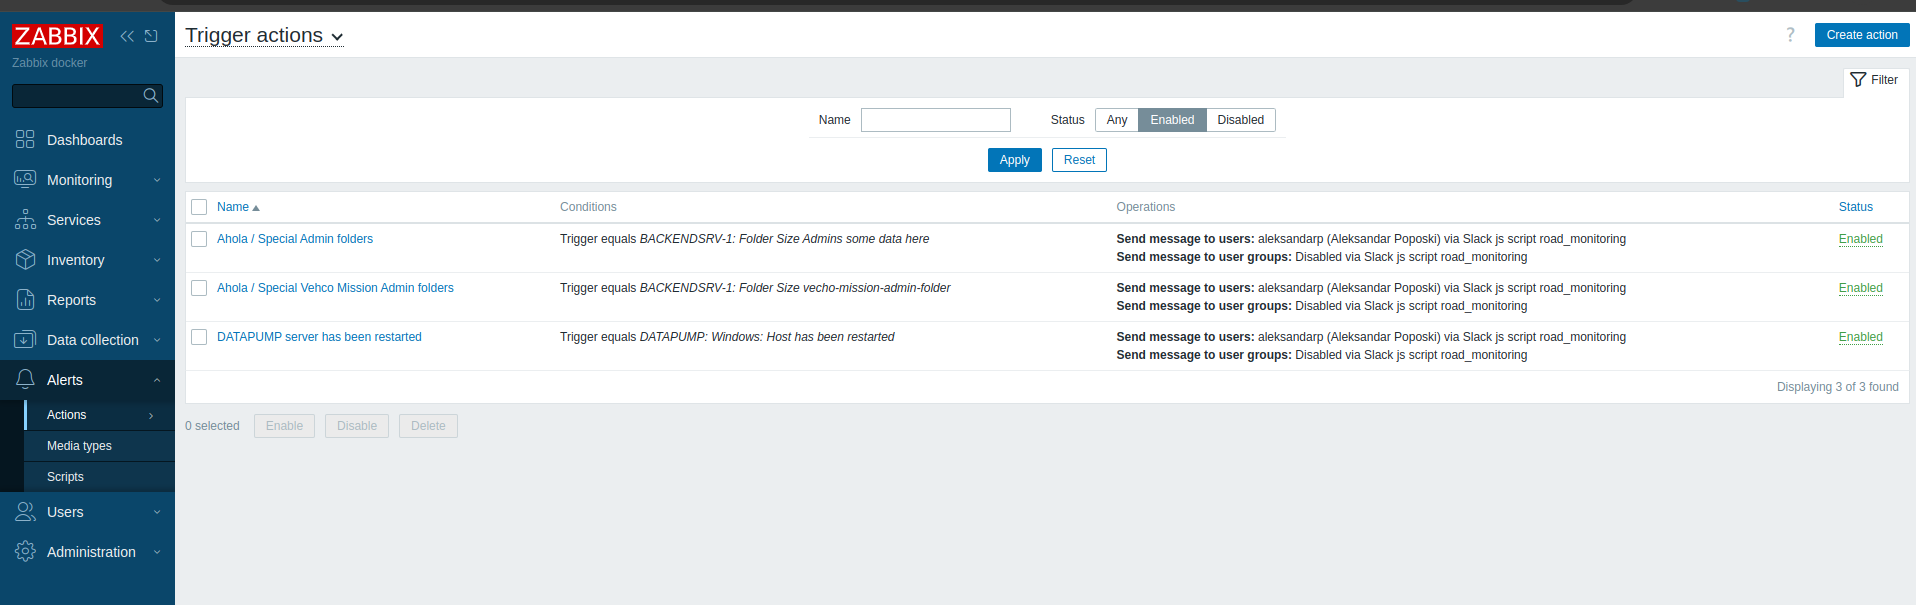Screen dimensions: 1916x605
Task: Open DATAPUMP server has been restarted action
Action: tap(319, 337)
